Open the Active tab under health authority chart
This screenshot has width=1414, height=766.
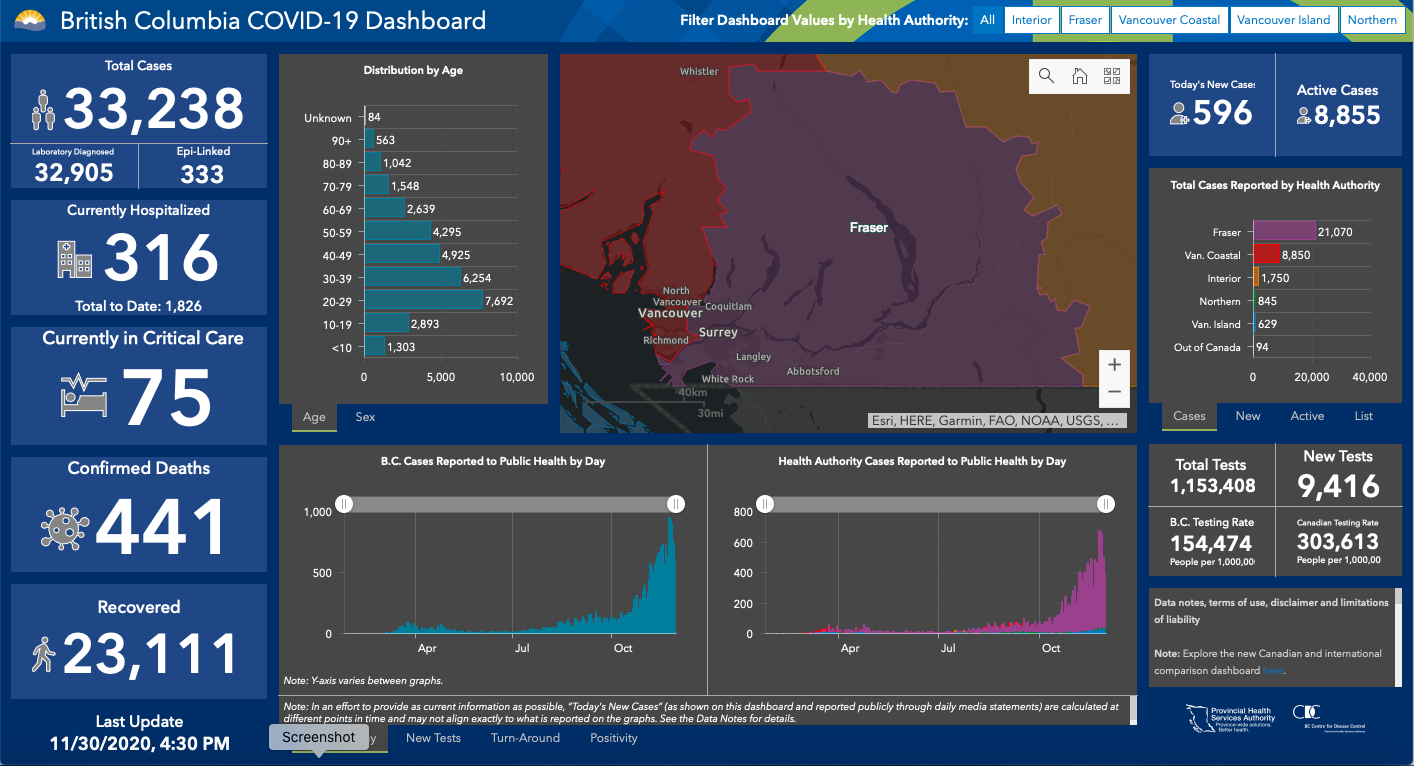pos(1307,416)
